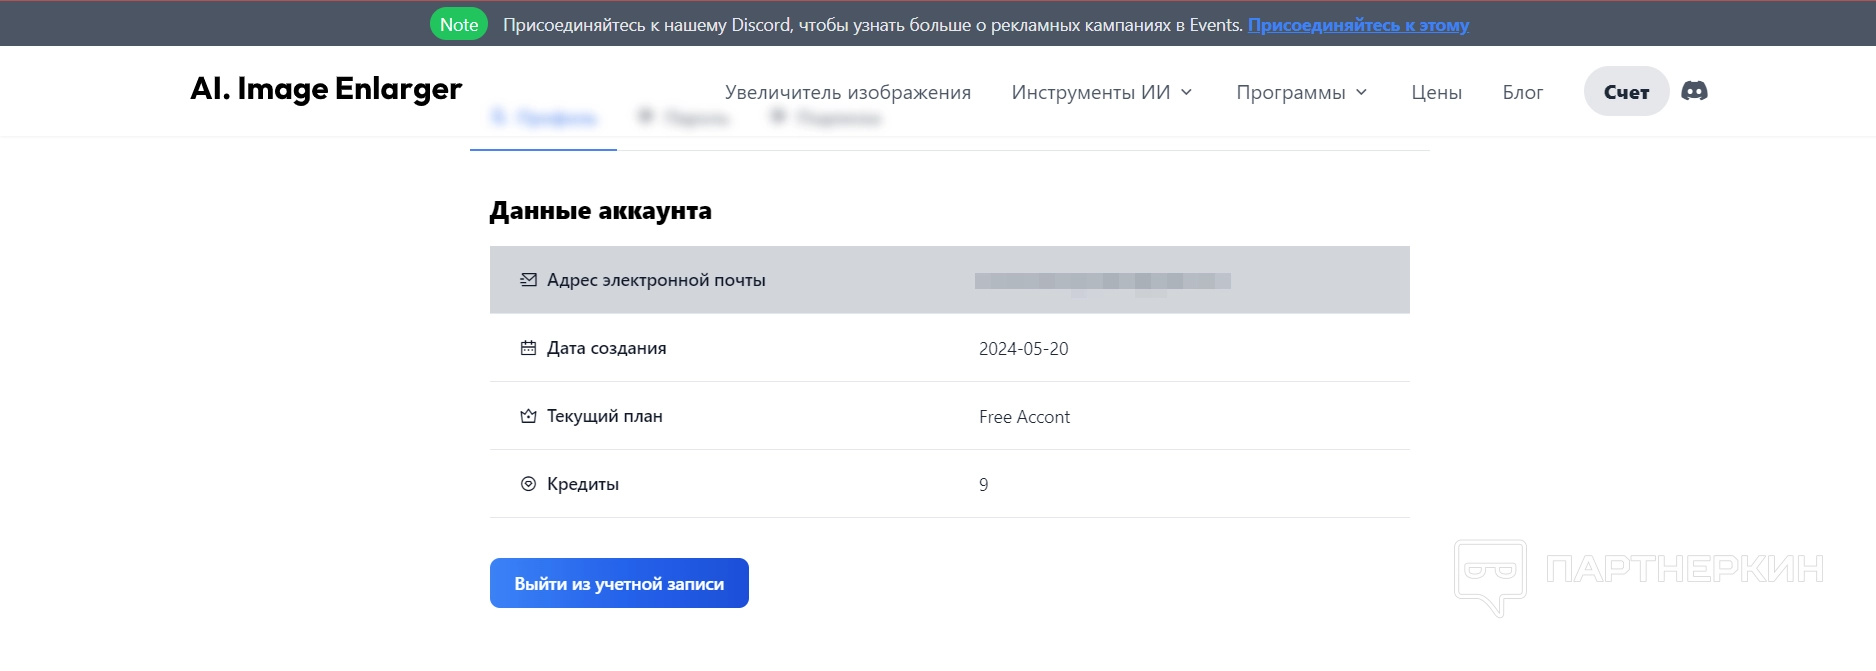This screenshot has height=671, width=1876.
Task: Go to the Цены page
Action: tap(1436, 92)
